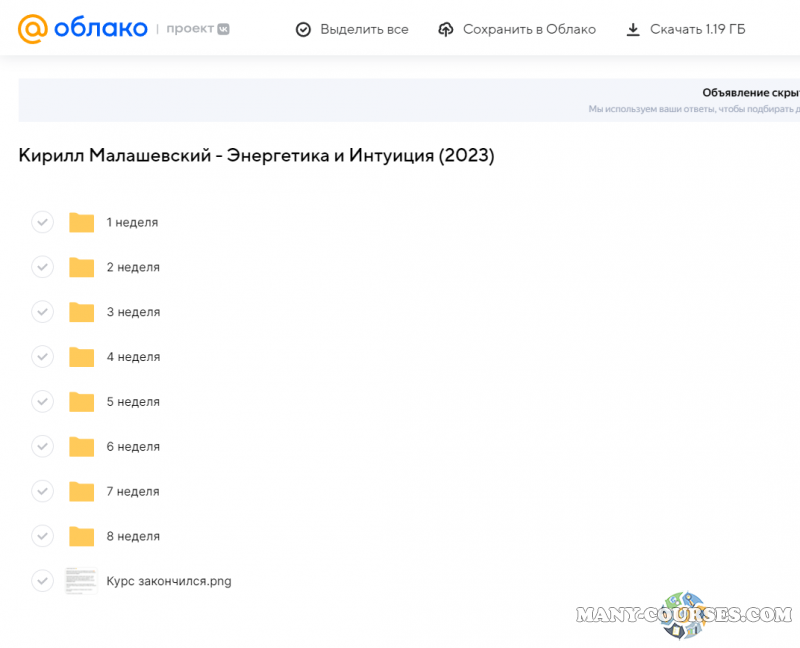
Task: Open the Курс закончился.png file thumbnail
Action: (x=80, y=581)
